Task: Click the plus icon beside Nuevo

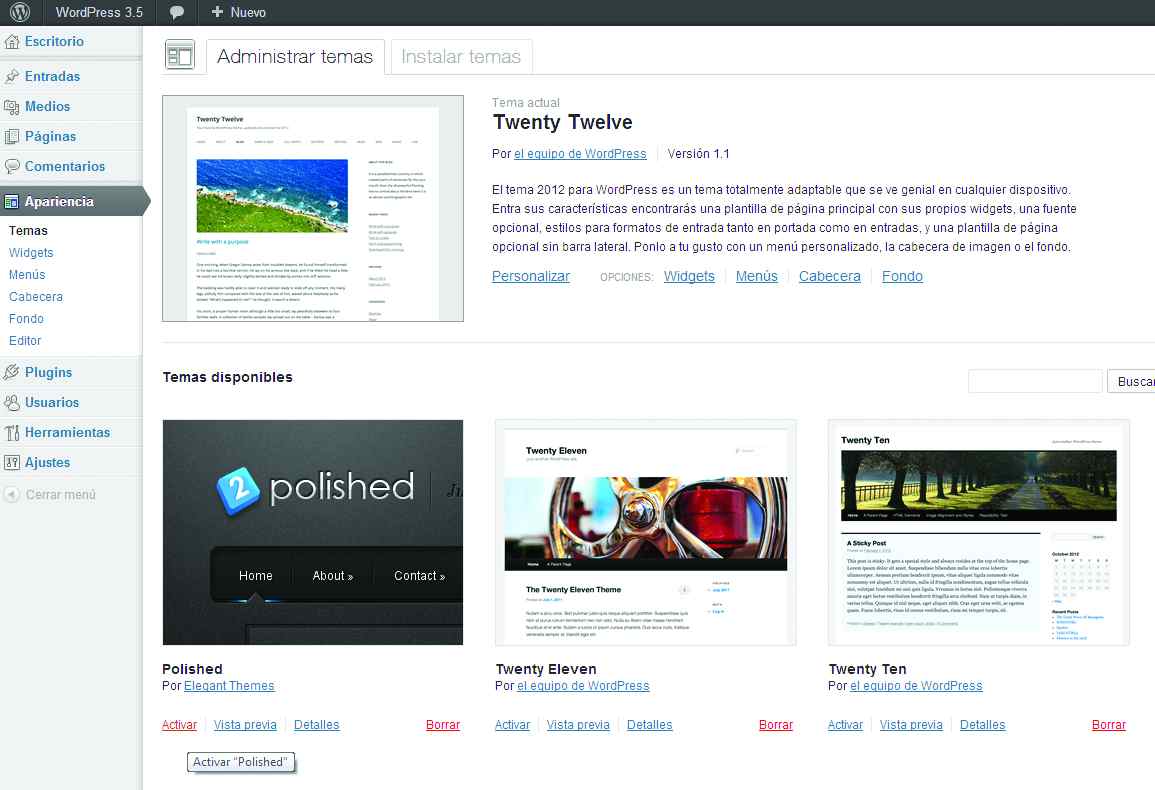Action: pyautogui.click(x=217, y=12)
